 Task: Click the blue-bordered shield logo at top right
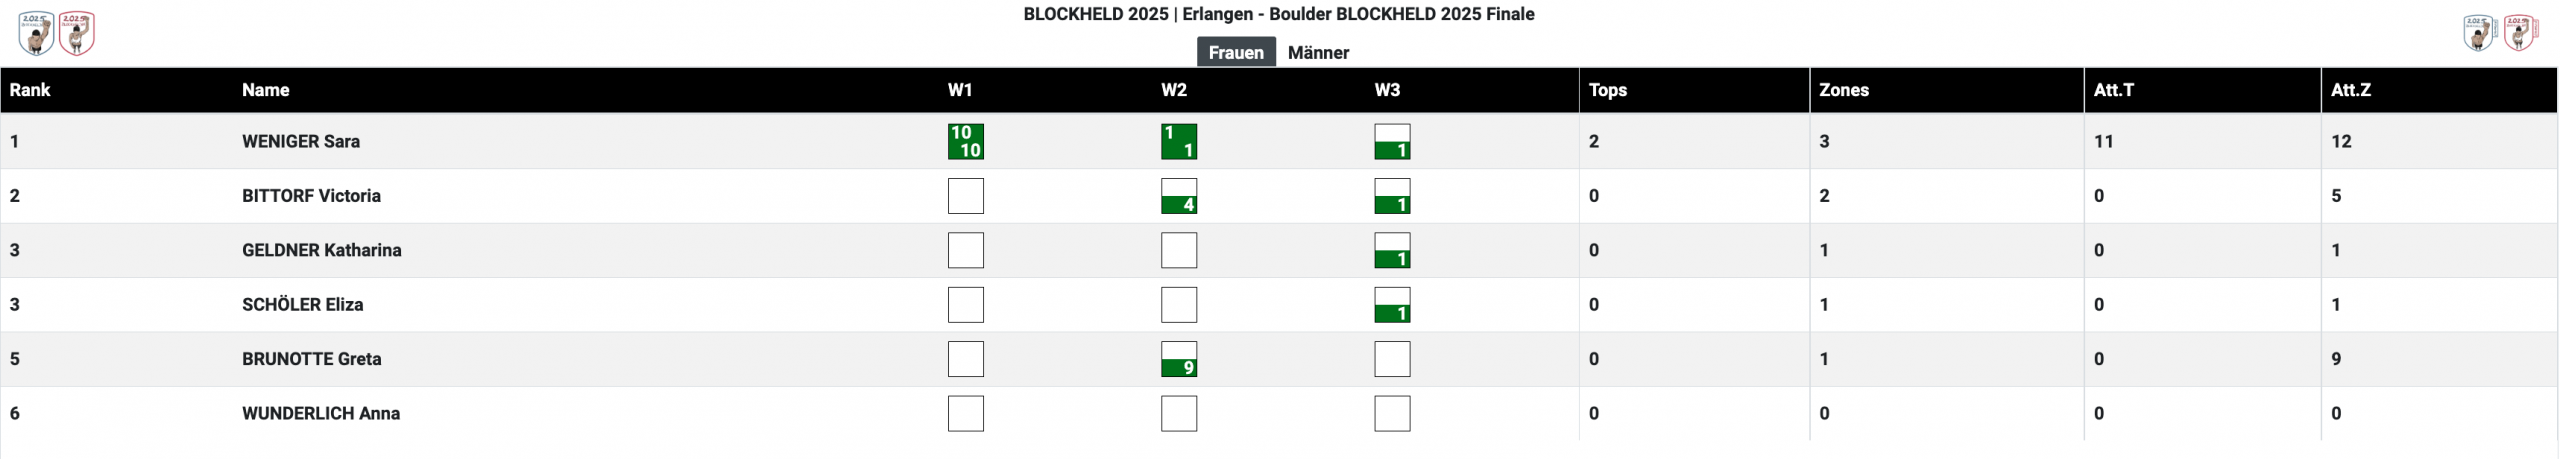pos(2479,33)
